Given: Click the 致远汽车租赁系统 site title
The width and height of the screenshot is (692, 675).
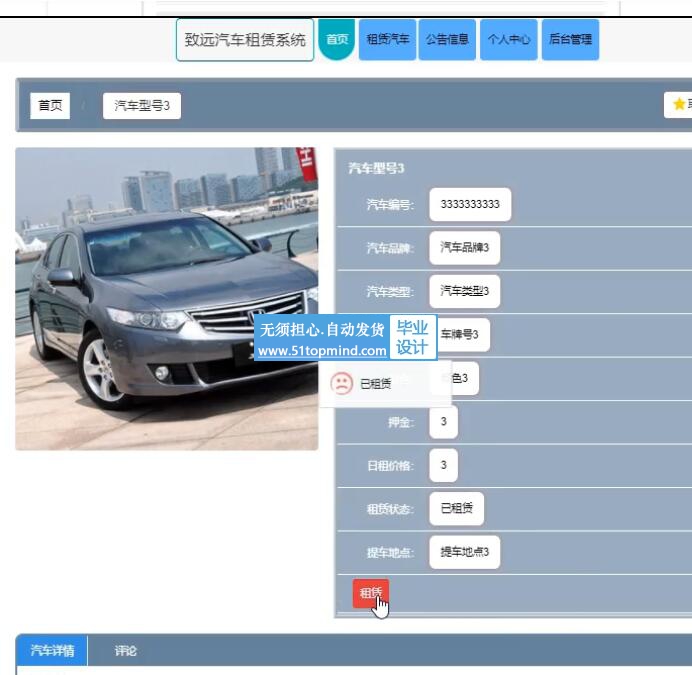Looking at the screenshot, I should click(245, 40).
